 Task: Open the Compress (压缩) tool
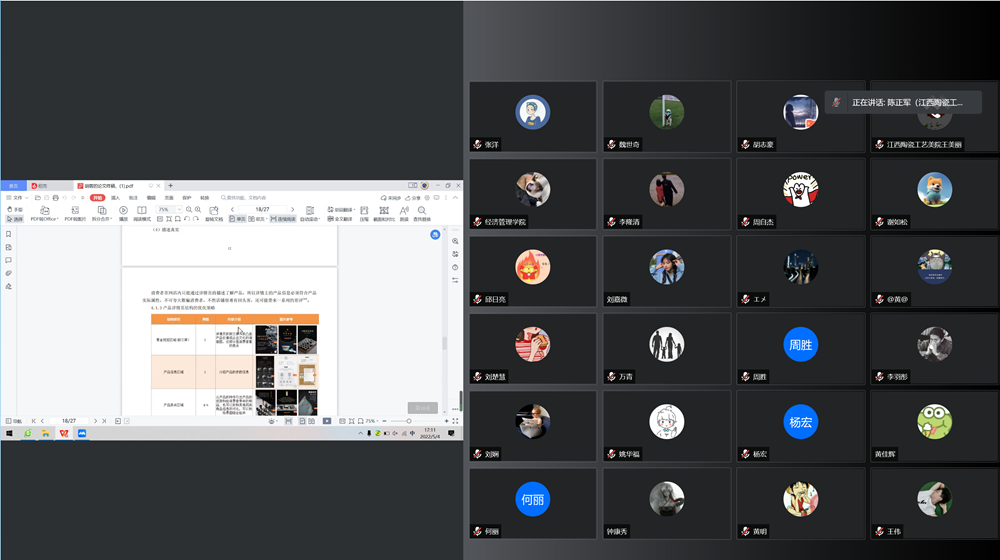364,214
